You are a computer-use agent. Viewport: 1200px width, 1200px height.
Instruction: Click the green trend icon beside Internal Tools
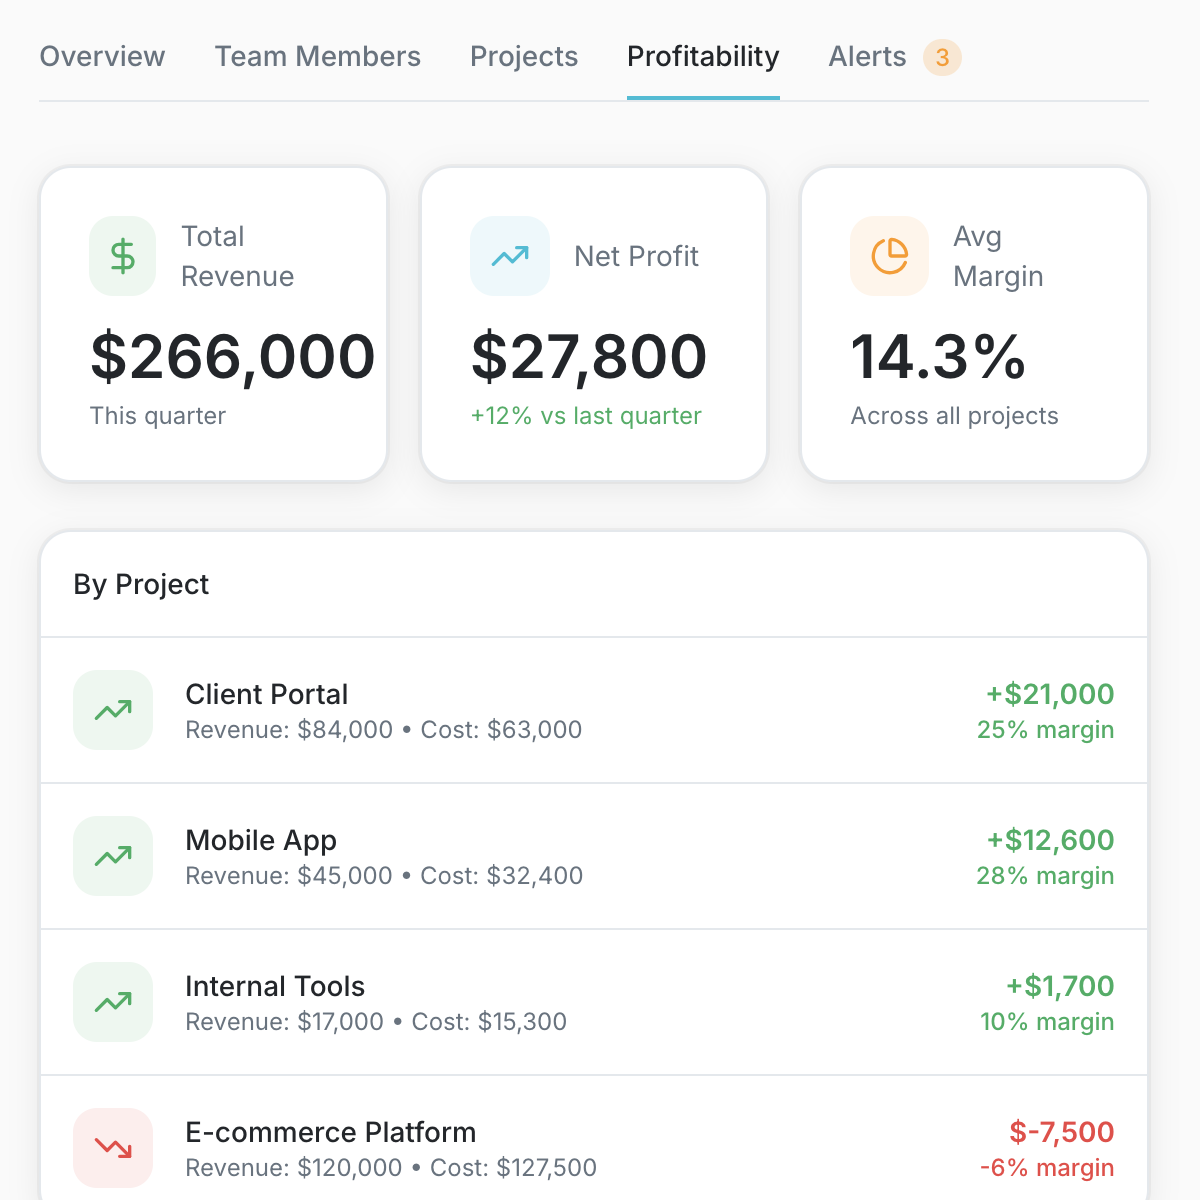pos(112,1002)
